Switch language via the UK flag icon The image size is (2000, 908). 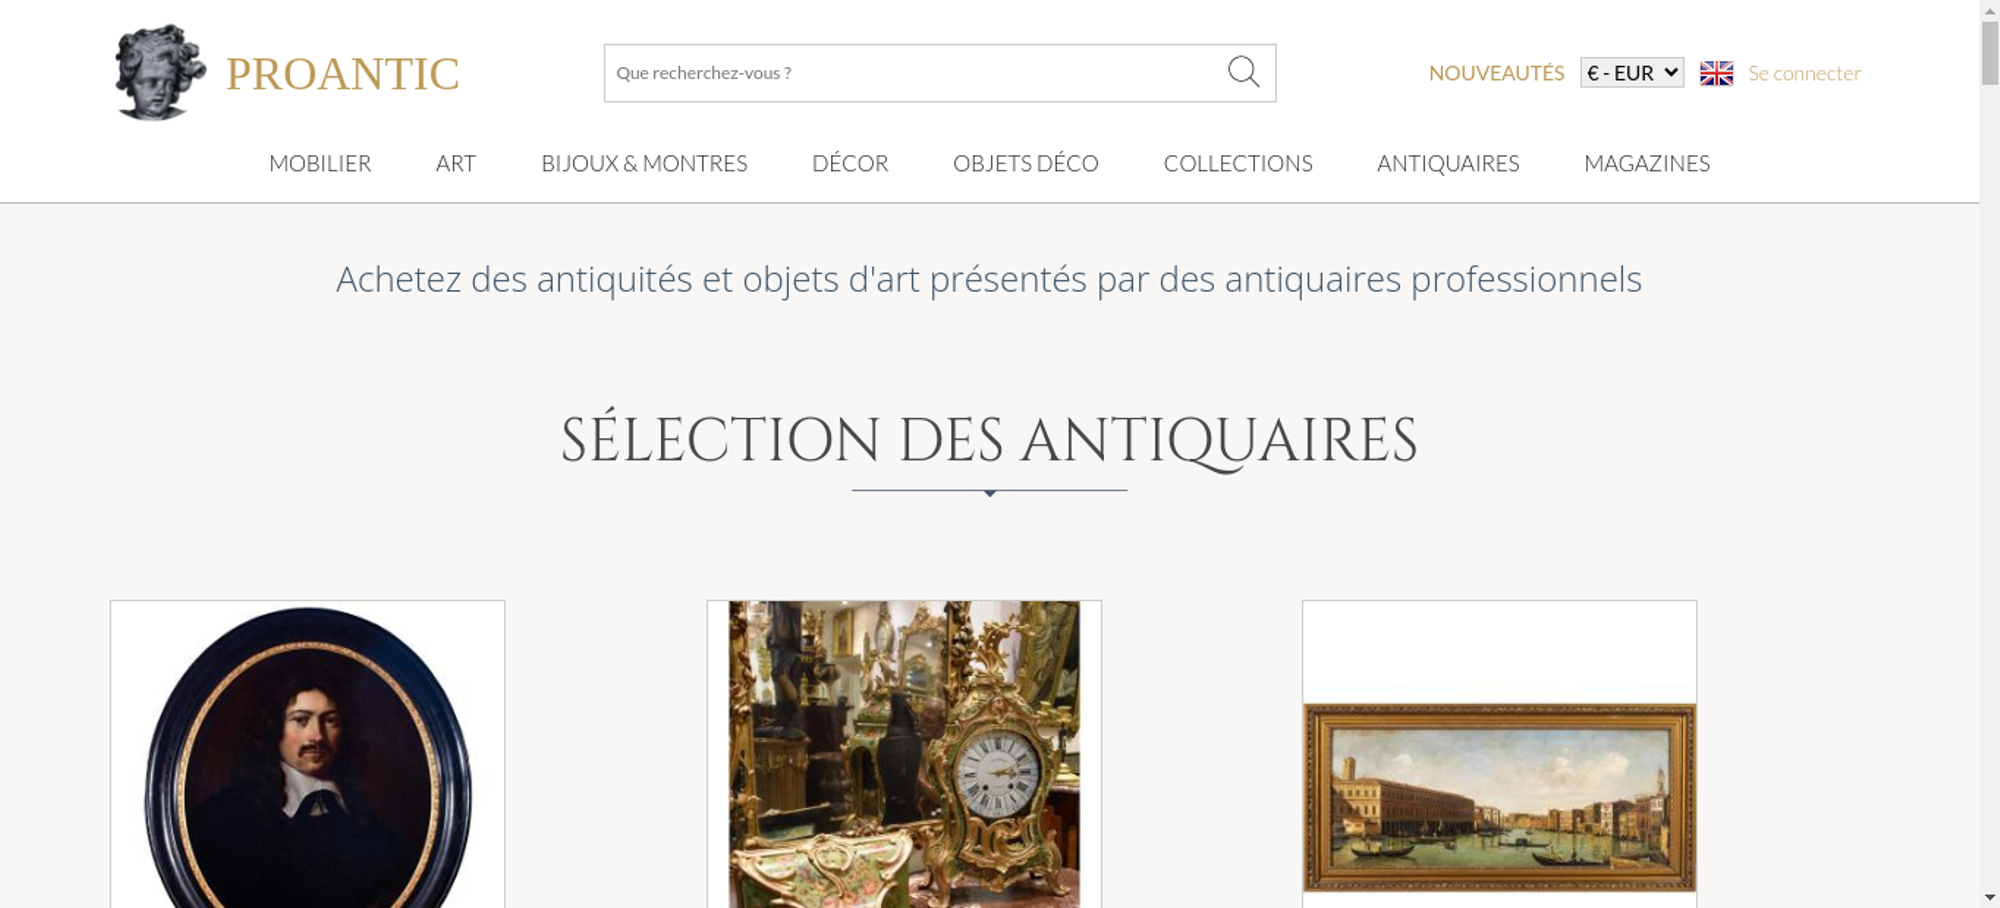(x=1716, y=73)
